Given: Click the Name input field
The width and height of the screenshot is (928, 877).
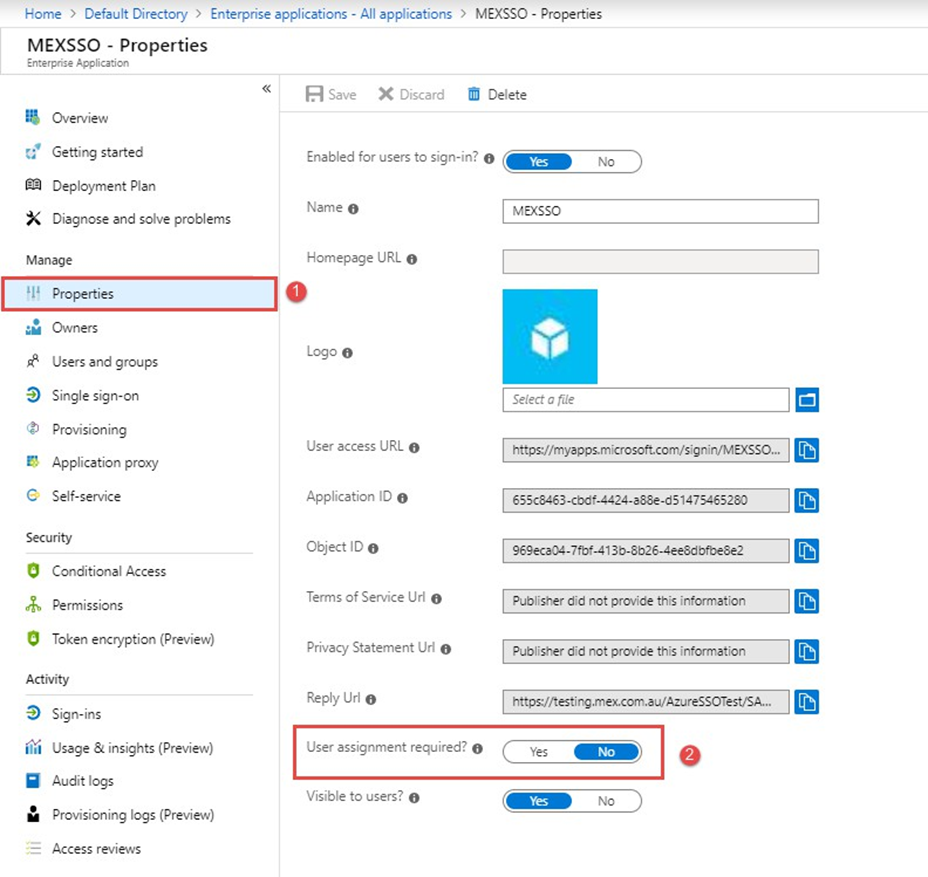Looking at the screenshot, I should pyautogui.click(x=660, y=212).
